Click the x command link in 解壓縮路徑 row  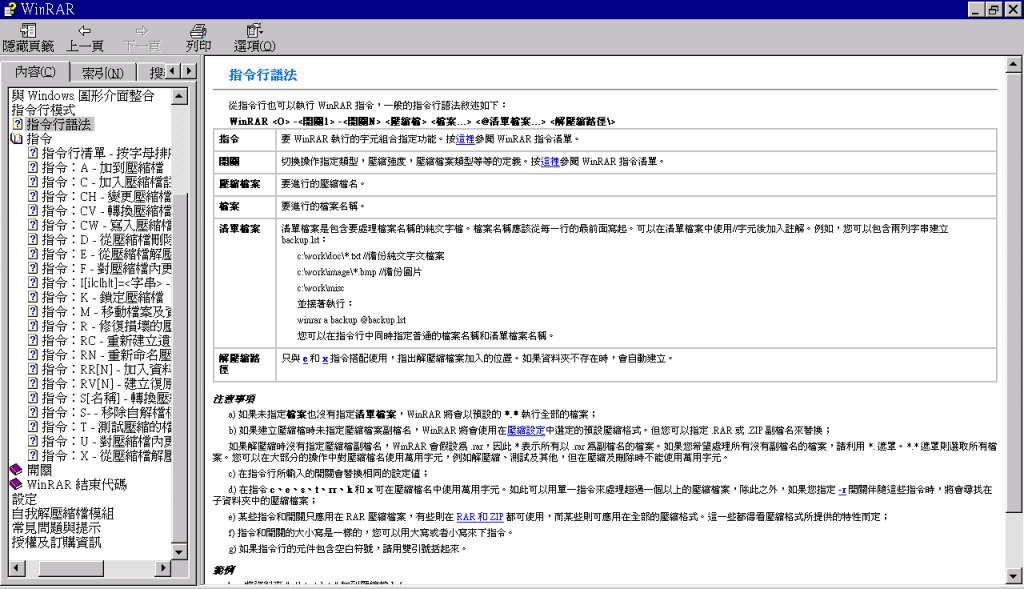[325, 358]
